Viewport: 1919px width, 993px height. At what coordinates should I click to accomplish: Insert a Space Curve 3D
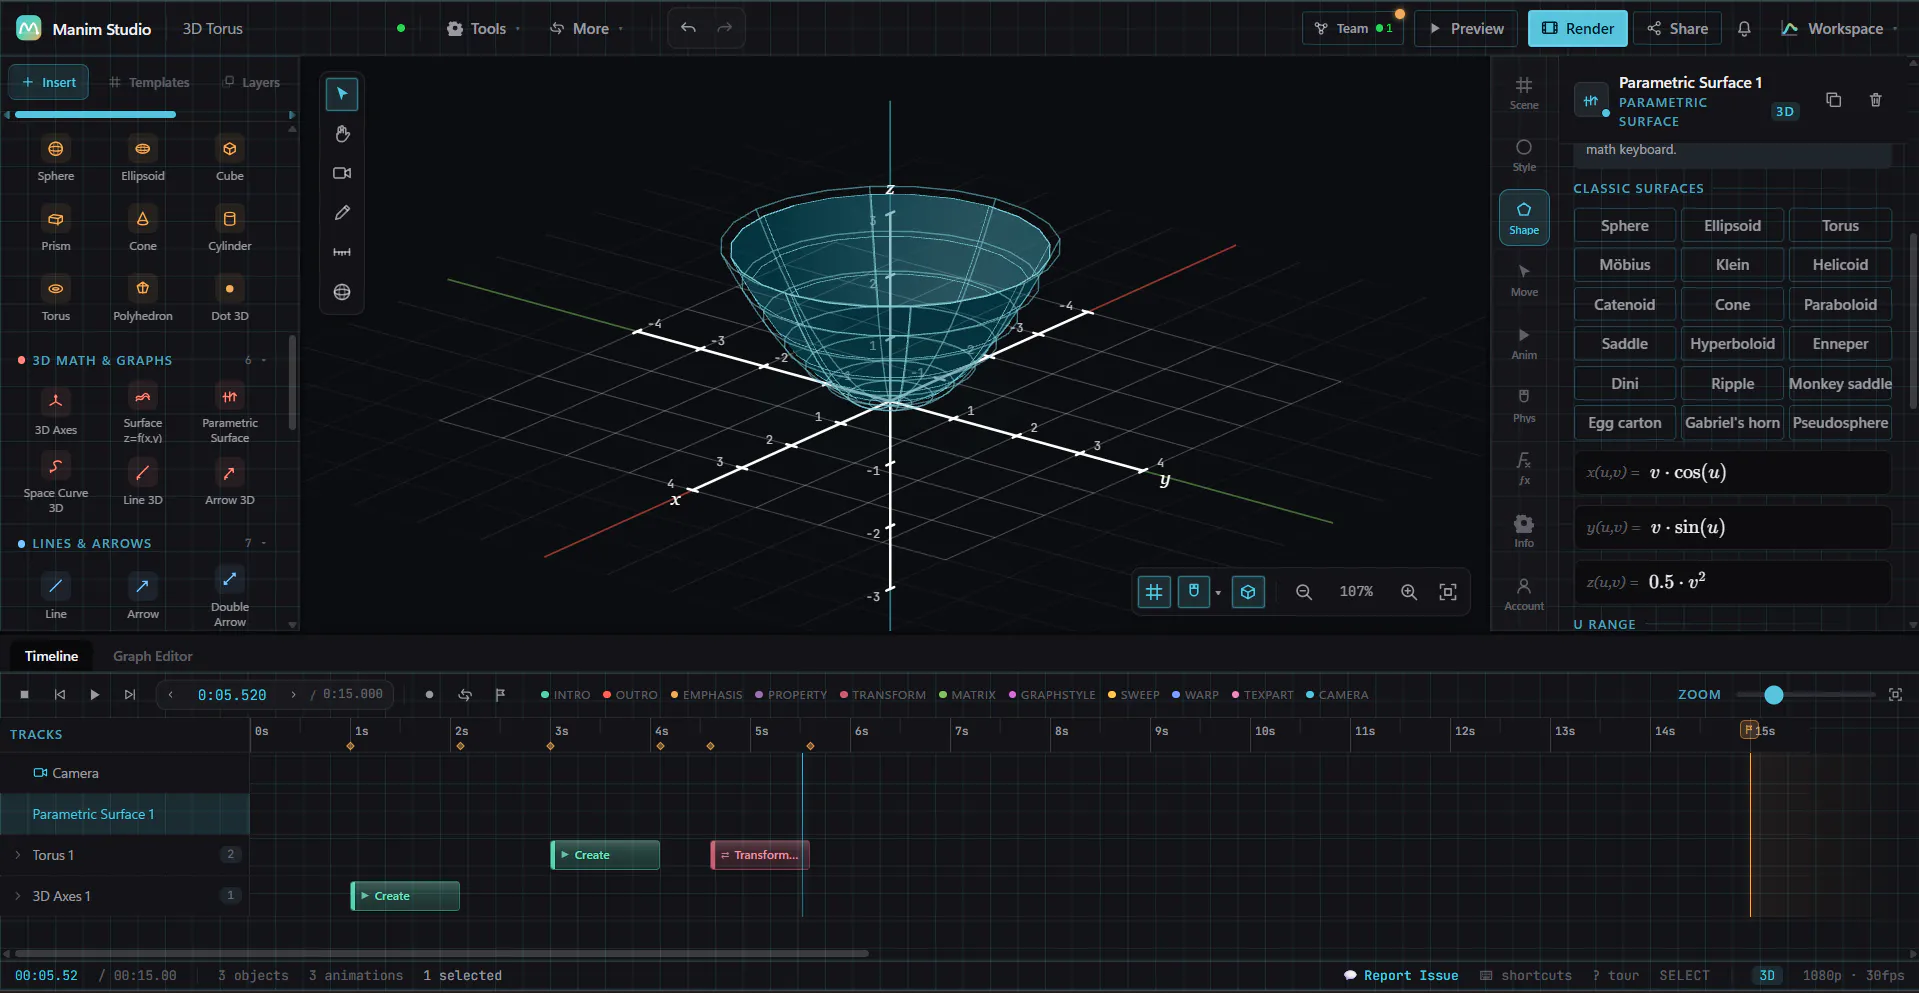tap(56, 483)
